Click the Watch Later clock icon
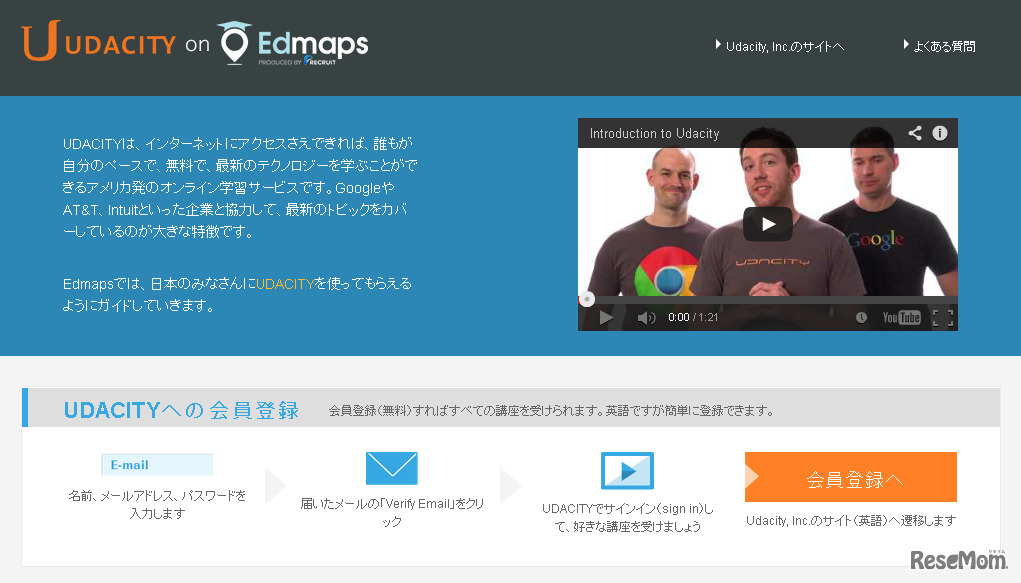 861,317
